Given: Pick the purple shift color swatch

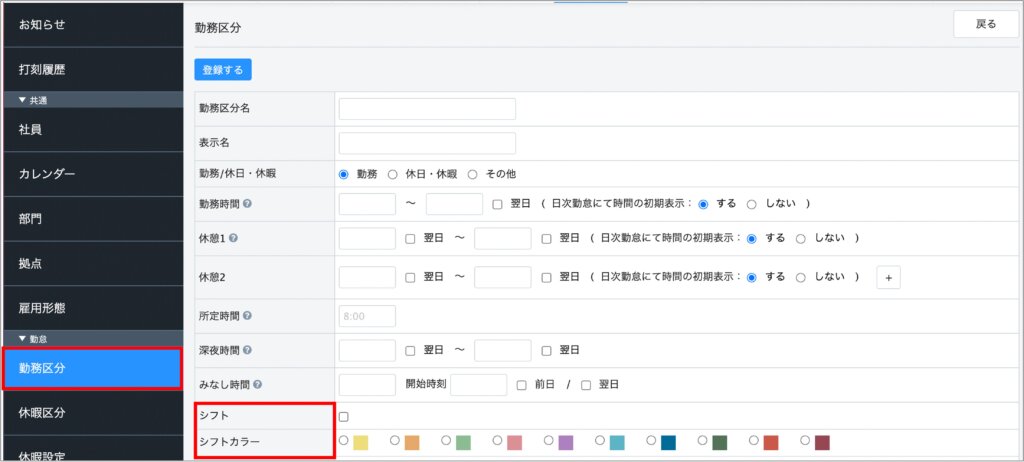Looking at the screenshot, I should tap(550, 441).
